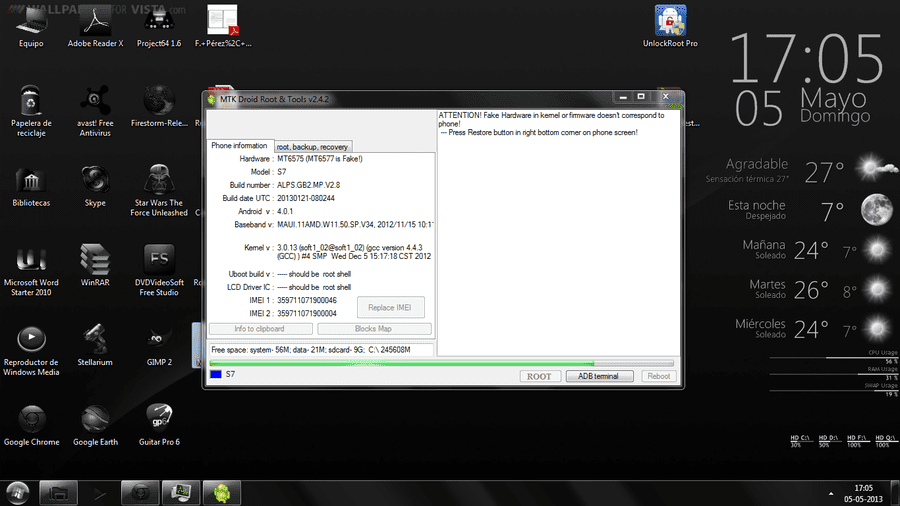Click the 17:05 clock widget
The image size is (900, 506).
click(x=806, y=59)
